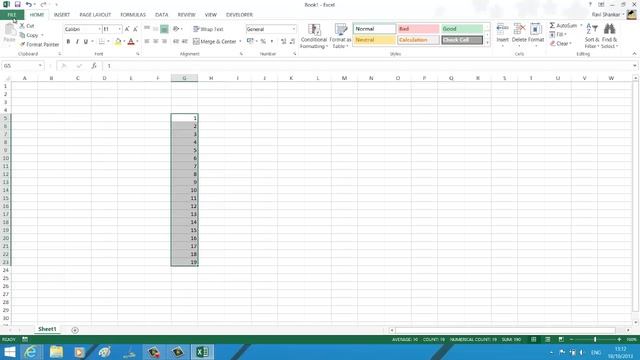Open the Merge & Center dropdown arrow
This screenshot has width=640, height=360.
(240, 41)
